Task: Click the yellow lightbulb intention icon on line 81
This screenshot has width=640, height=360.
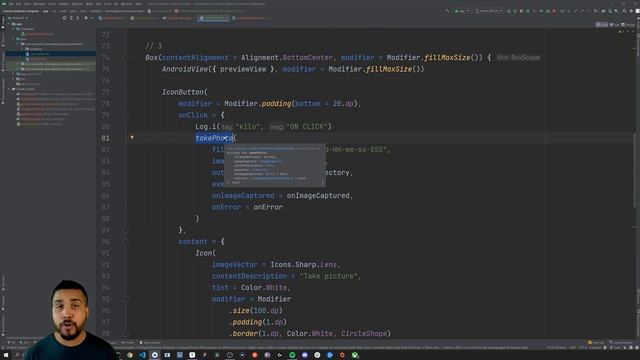Action: pos(132,138)
